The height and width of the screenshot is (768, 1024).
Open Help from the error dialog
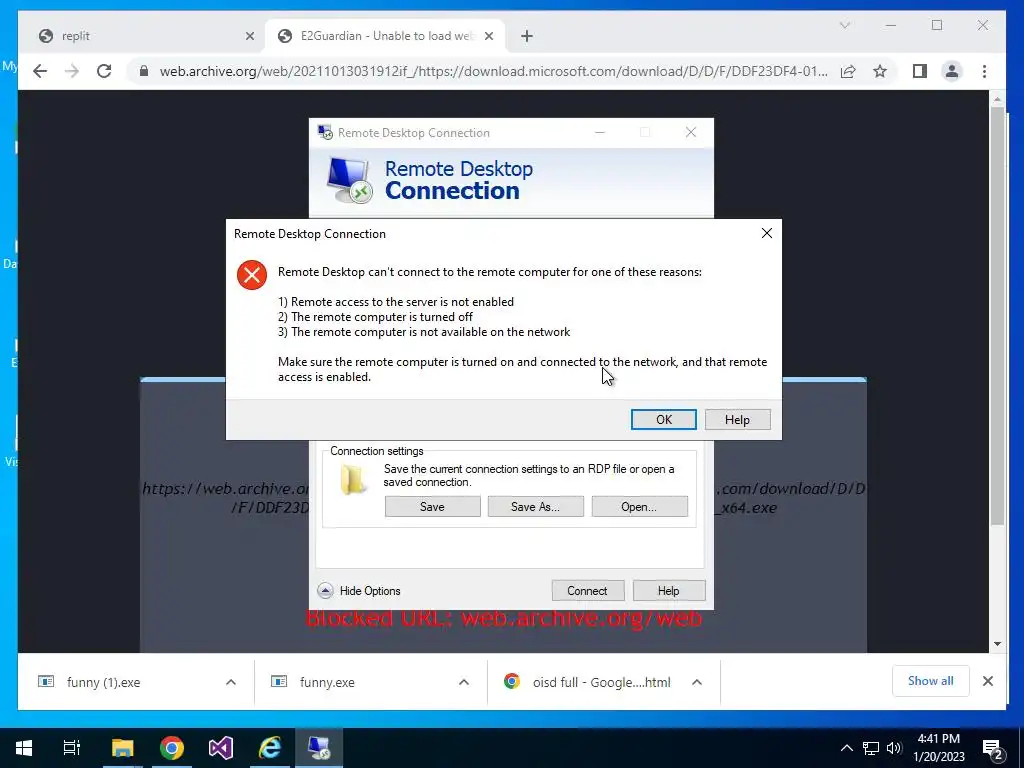pos(737,419)
